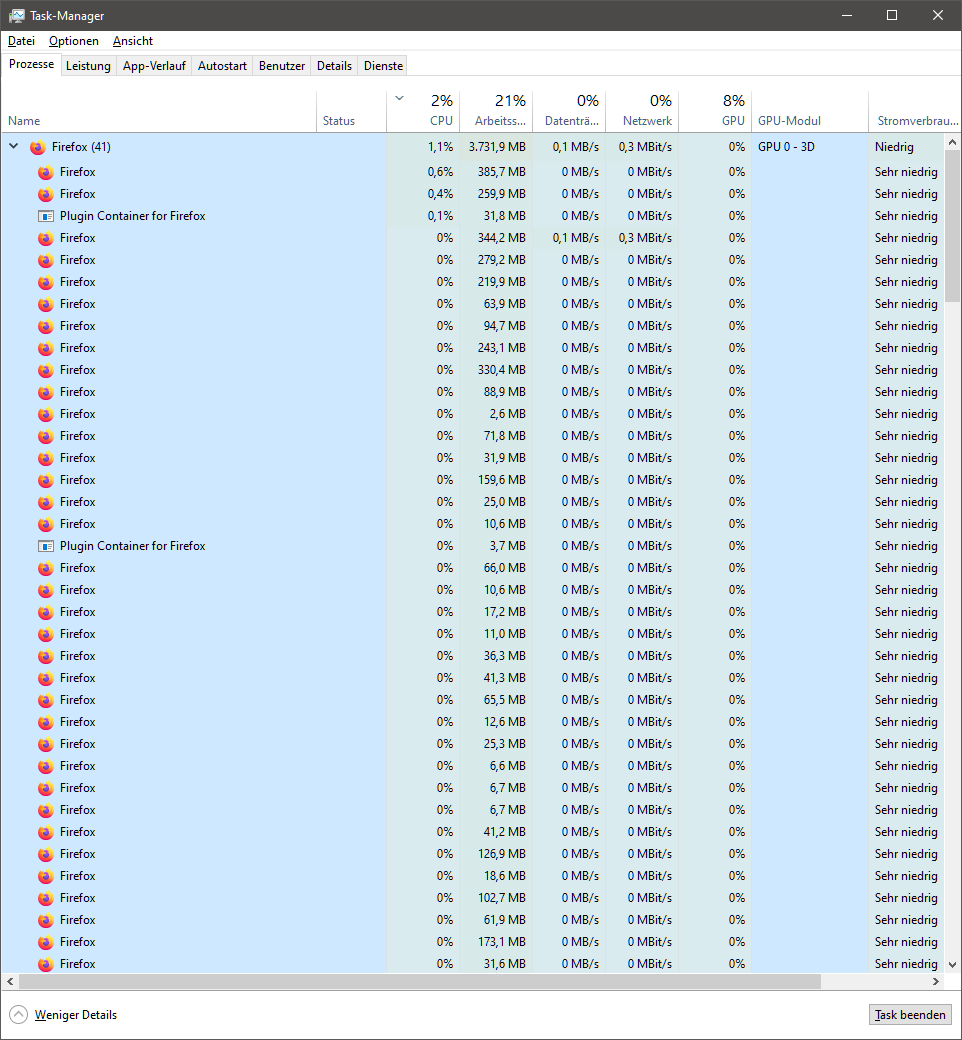Click vertical scrollbar down arrow
Image resolution: width=962 pixels, height=1040 pixels.
tap(953, 964)
